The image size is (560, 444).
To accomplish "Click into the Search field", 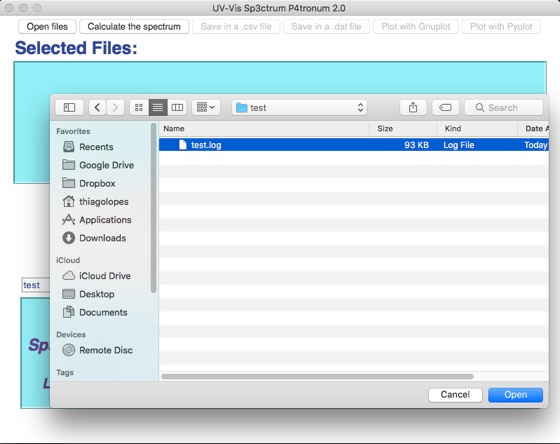I will point(504,108).
